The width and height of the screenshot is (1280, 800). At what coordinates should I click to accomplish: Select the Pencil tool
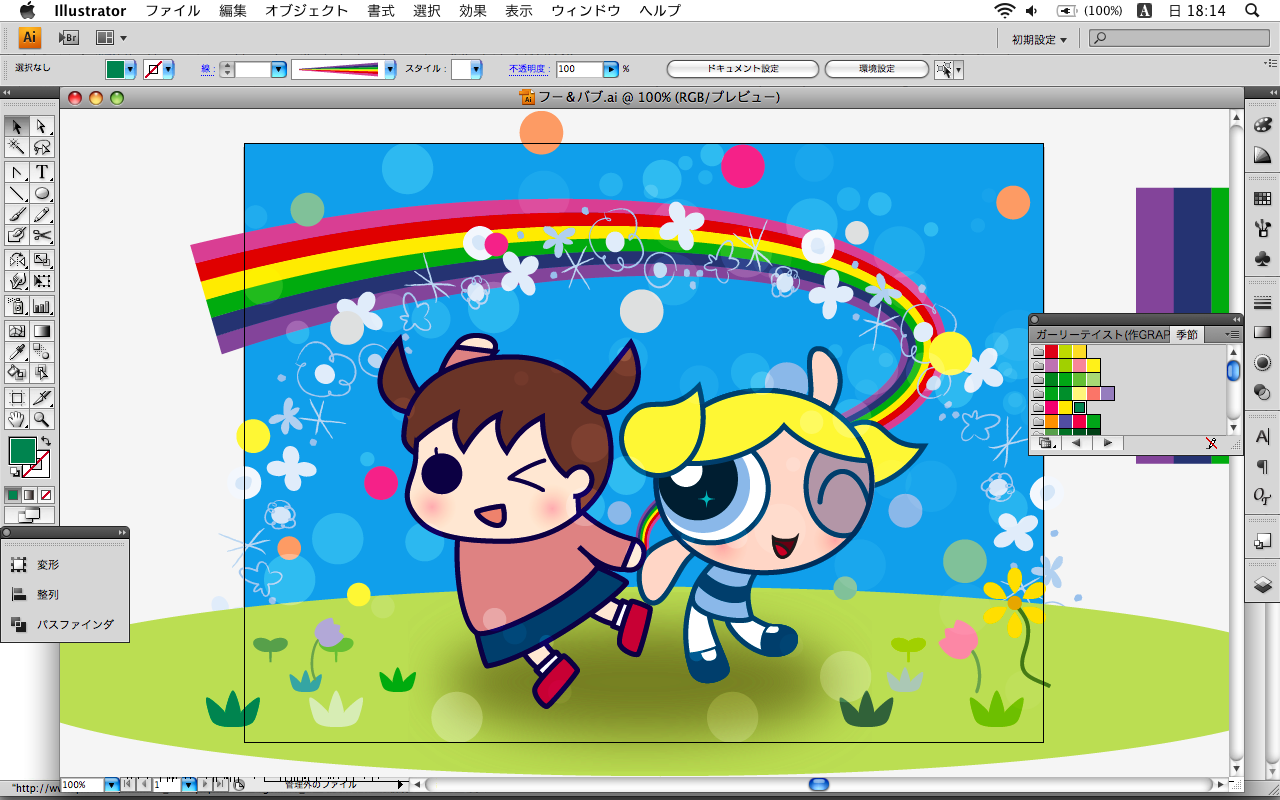pos(42,215)
